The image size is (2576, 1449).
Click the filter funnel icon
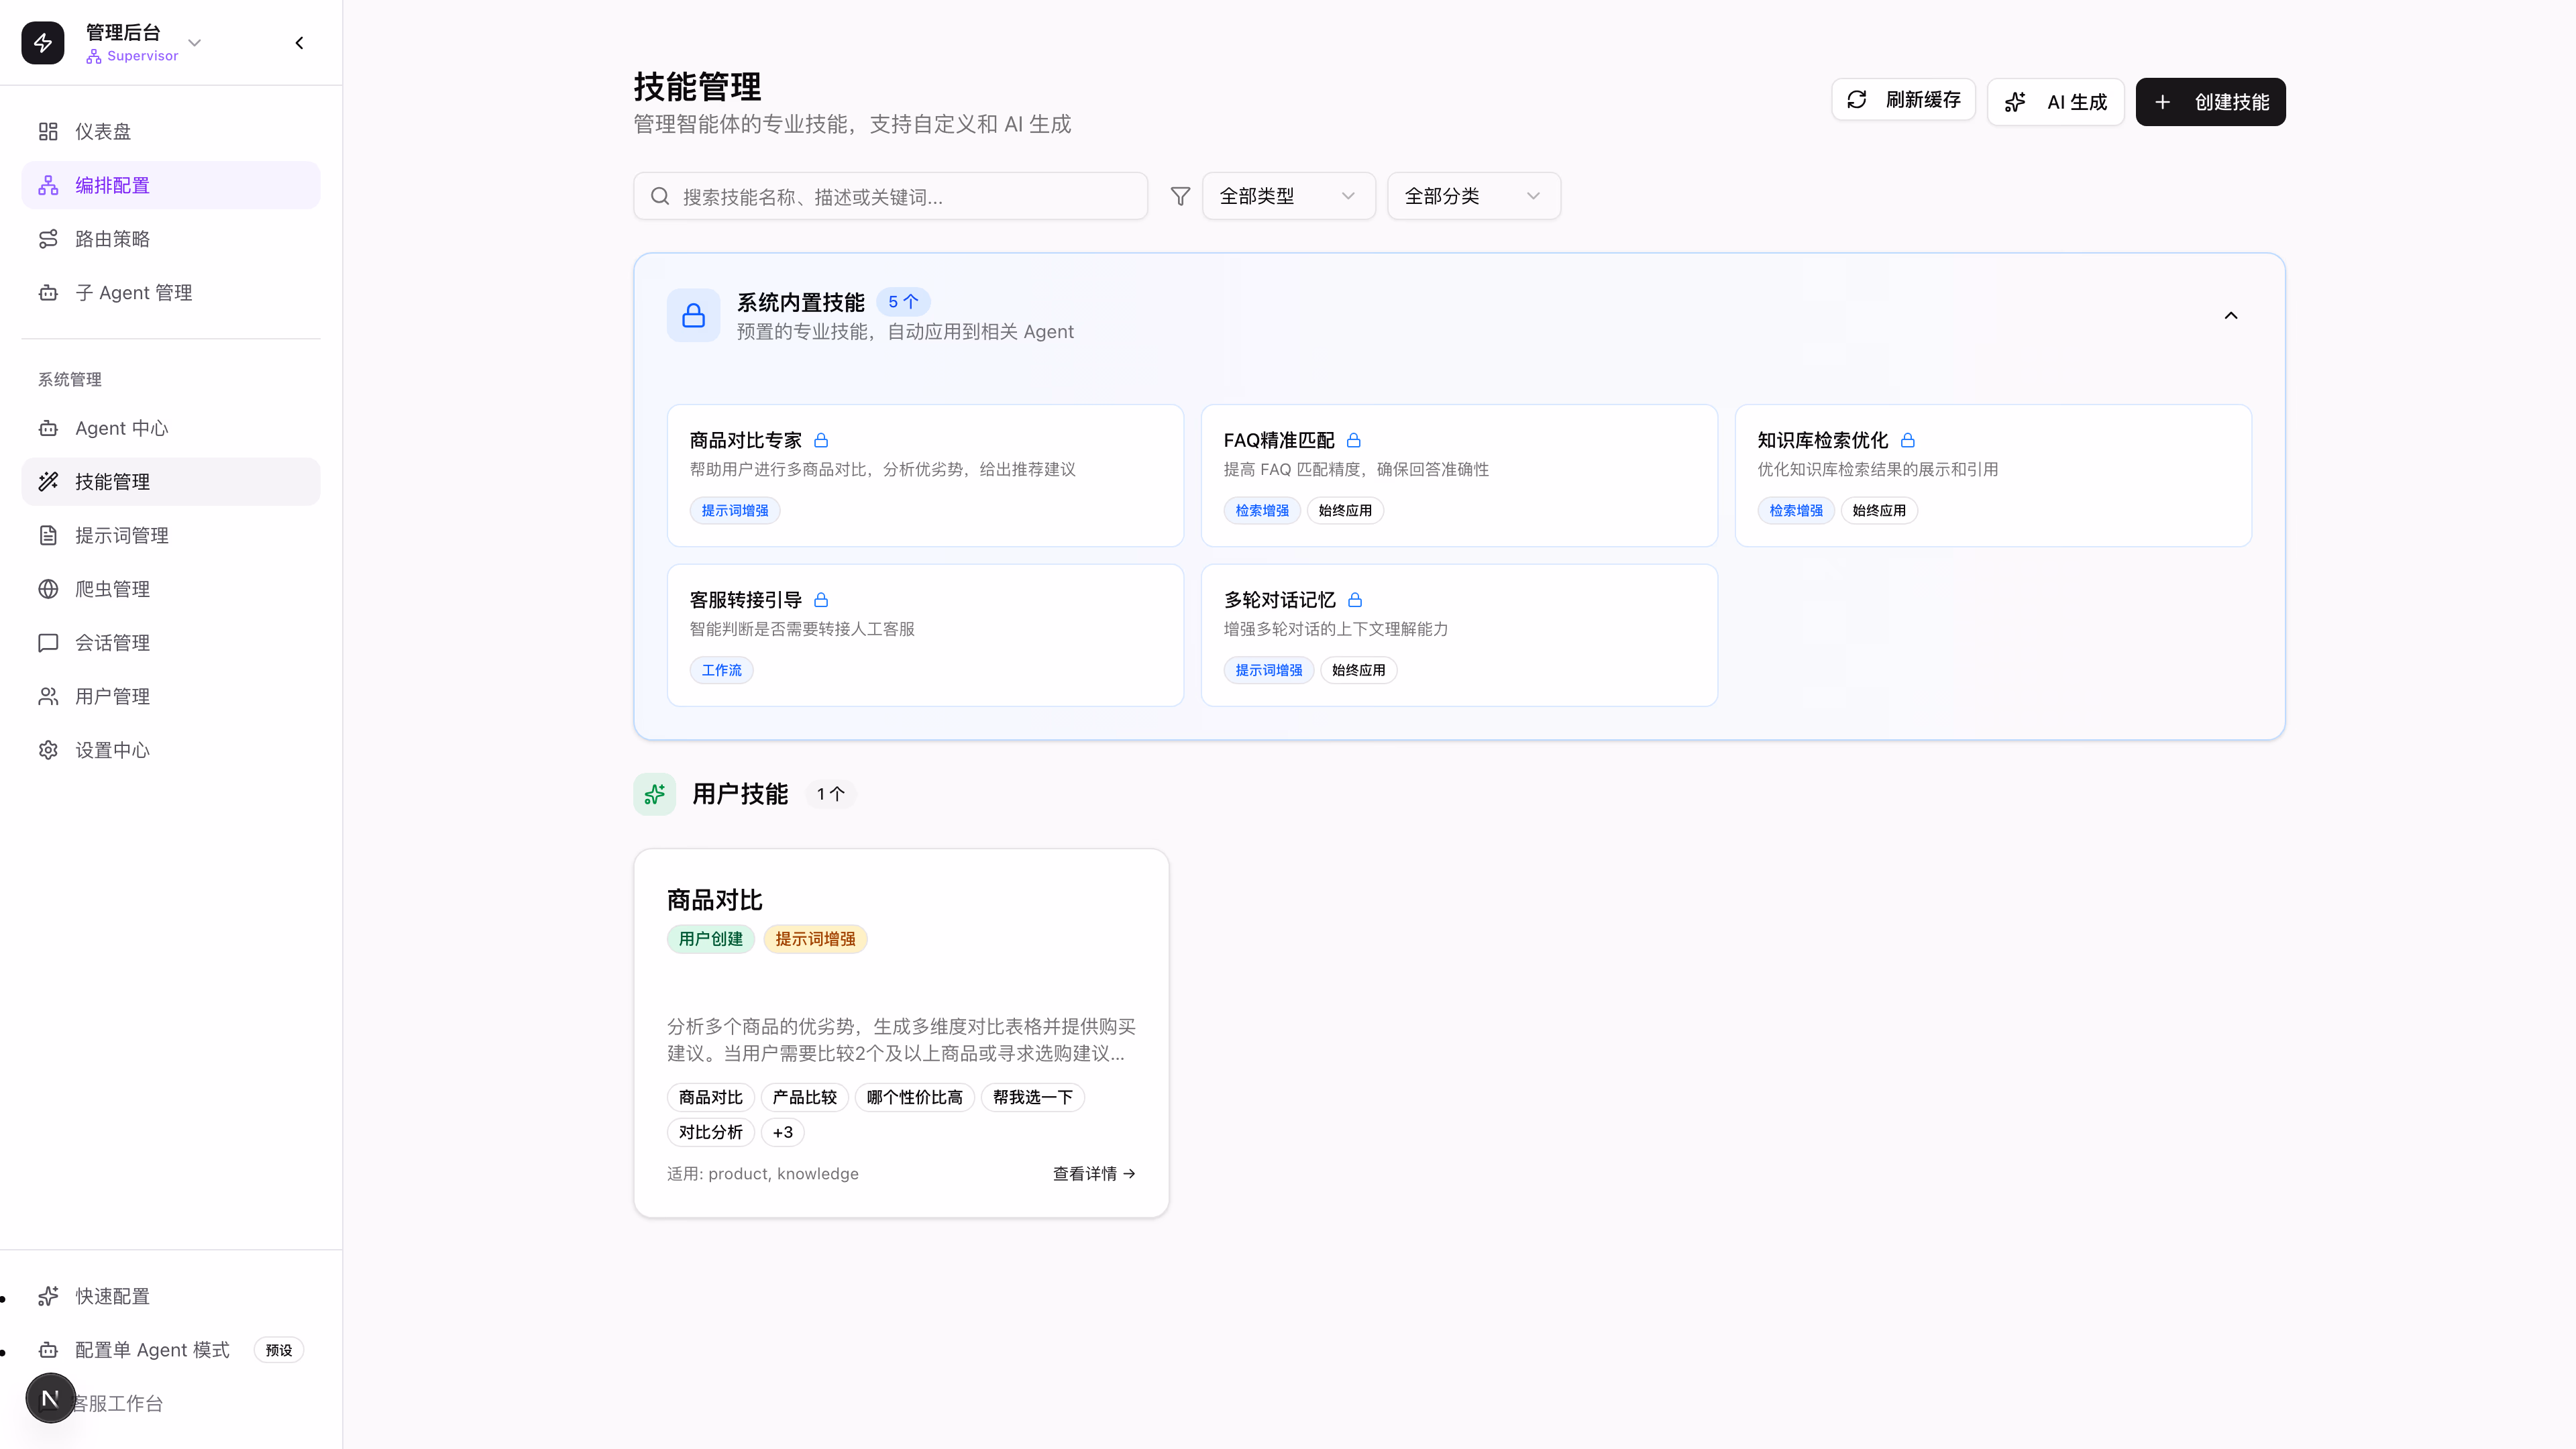pyautogui.click(x=1180, y=196)
